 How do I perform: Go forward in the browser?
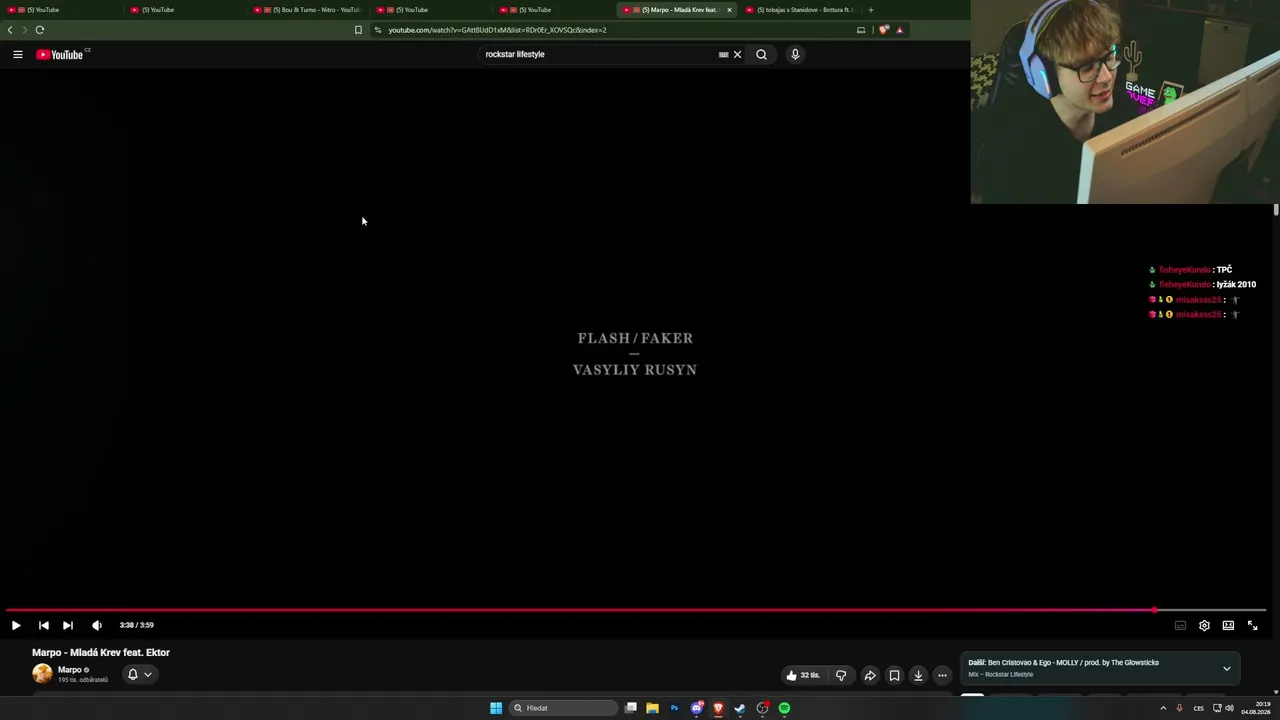click(x=25, y=30)
